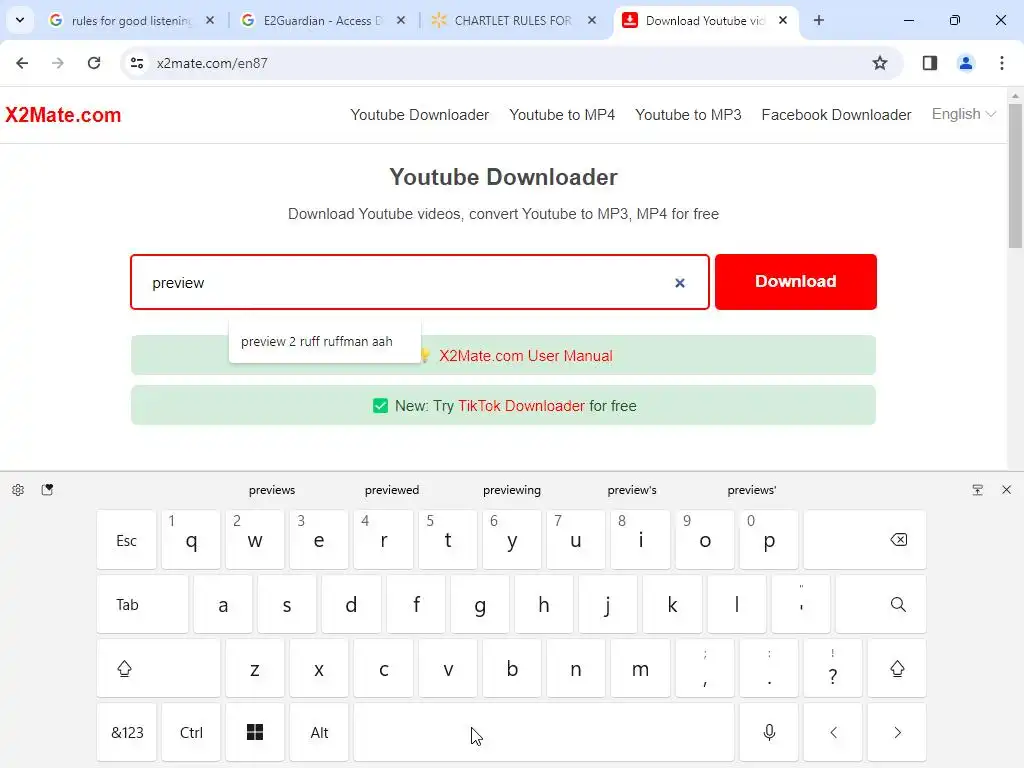Switch to 'rules for good listening' tab
This screenshot has width=1024, height=768.
[131, 20]
